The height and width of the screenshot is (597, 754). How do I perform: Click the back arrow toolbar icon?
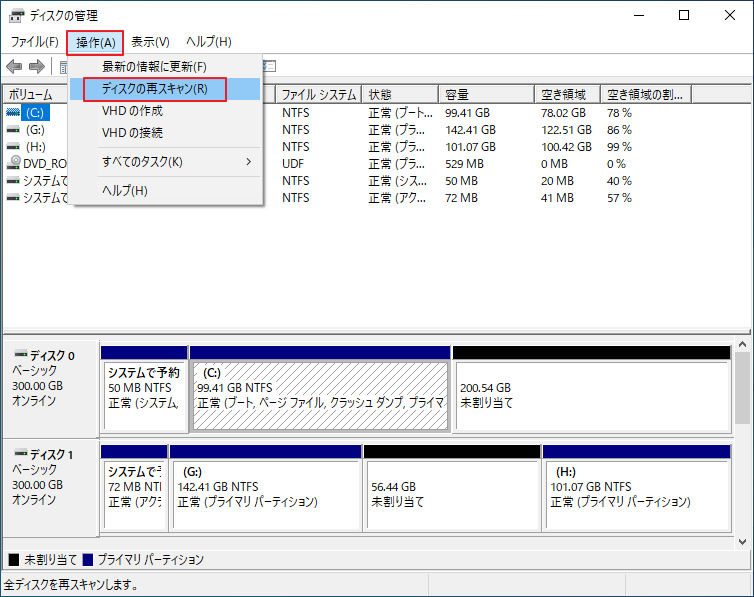14,66
